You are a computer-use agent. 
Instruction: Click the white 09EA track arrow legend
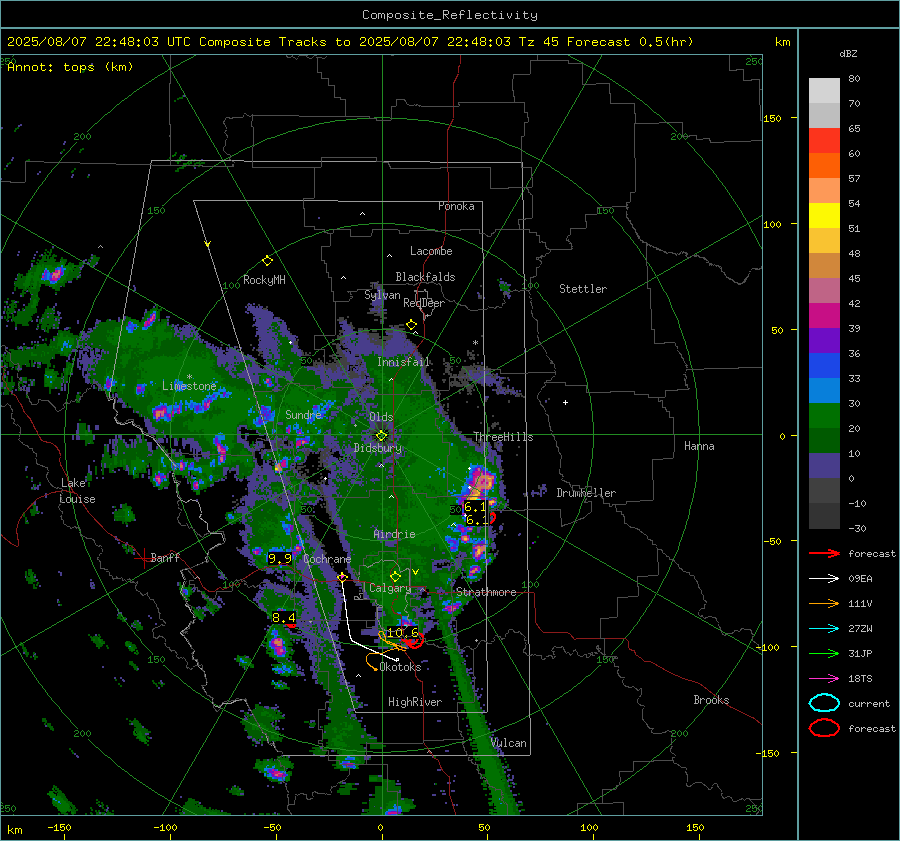pos(824,579)
